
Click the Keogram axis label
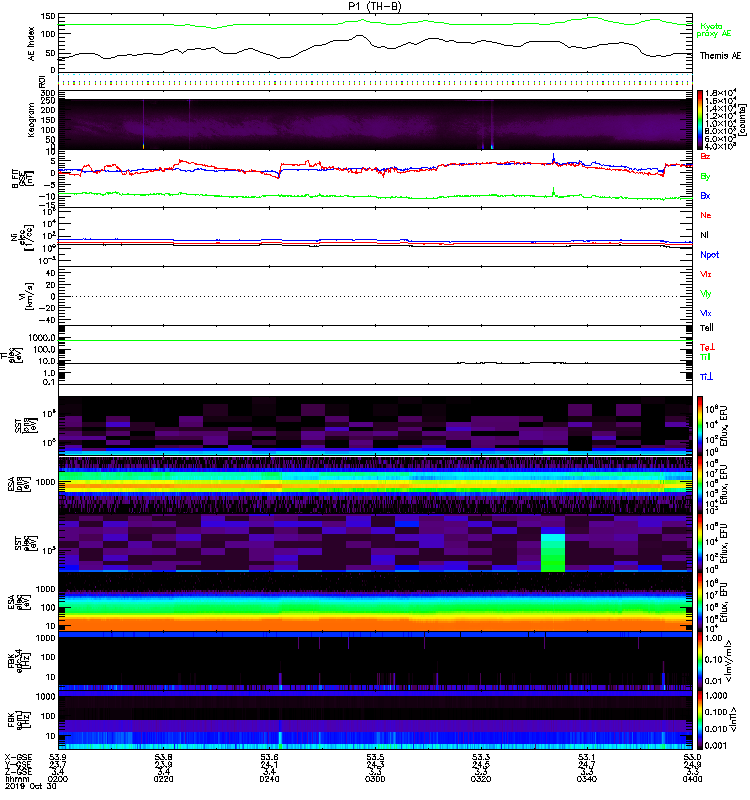coord(31,120)
